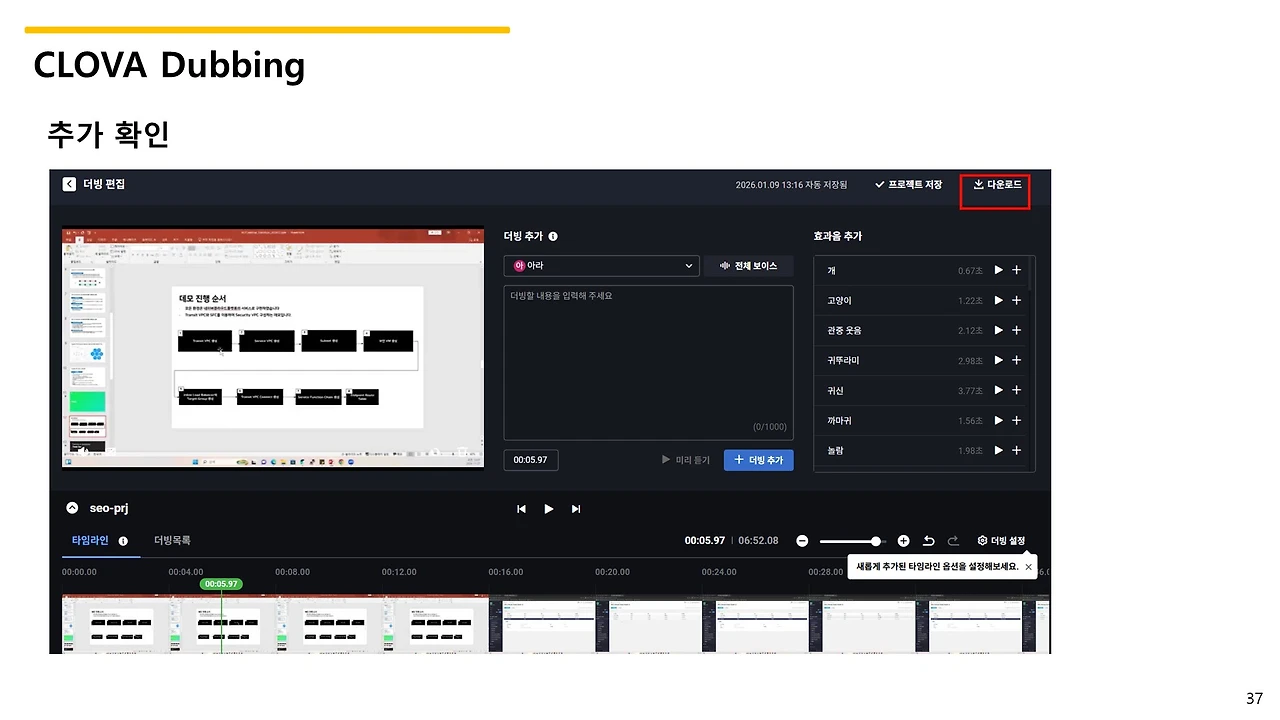Play the 개 sound effect
The height and width of the screenshot is (720, 1280).
pyautogui.click(x=998, y=270)
